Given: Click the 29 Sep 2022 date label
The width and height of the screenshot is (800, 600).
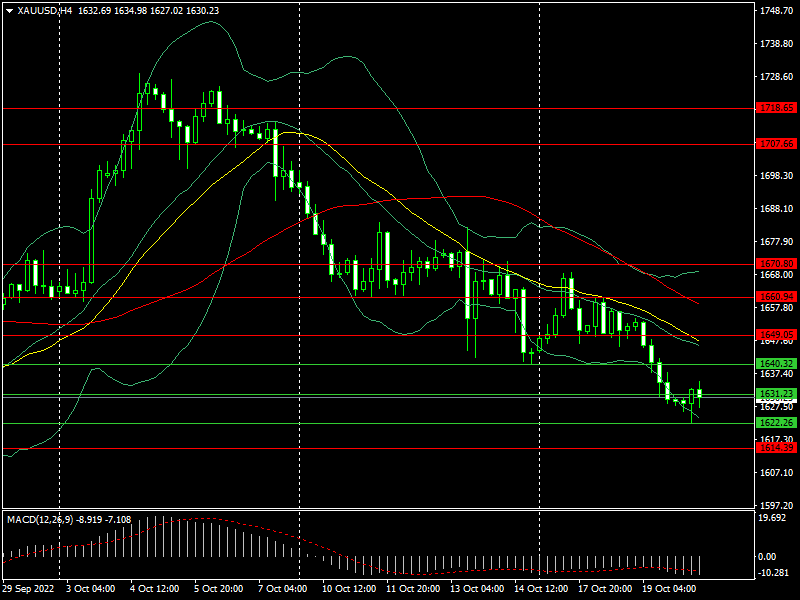Looking at the screenshot, I should tap(28, 589).
